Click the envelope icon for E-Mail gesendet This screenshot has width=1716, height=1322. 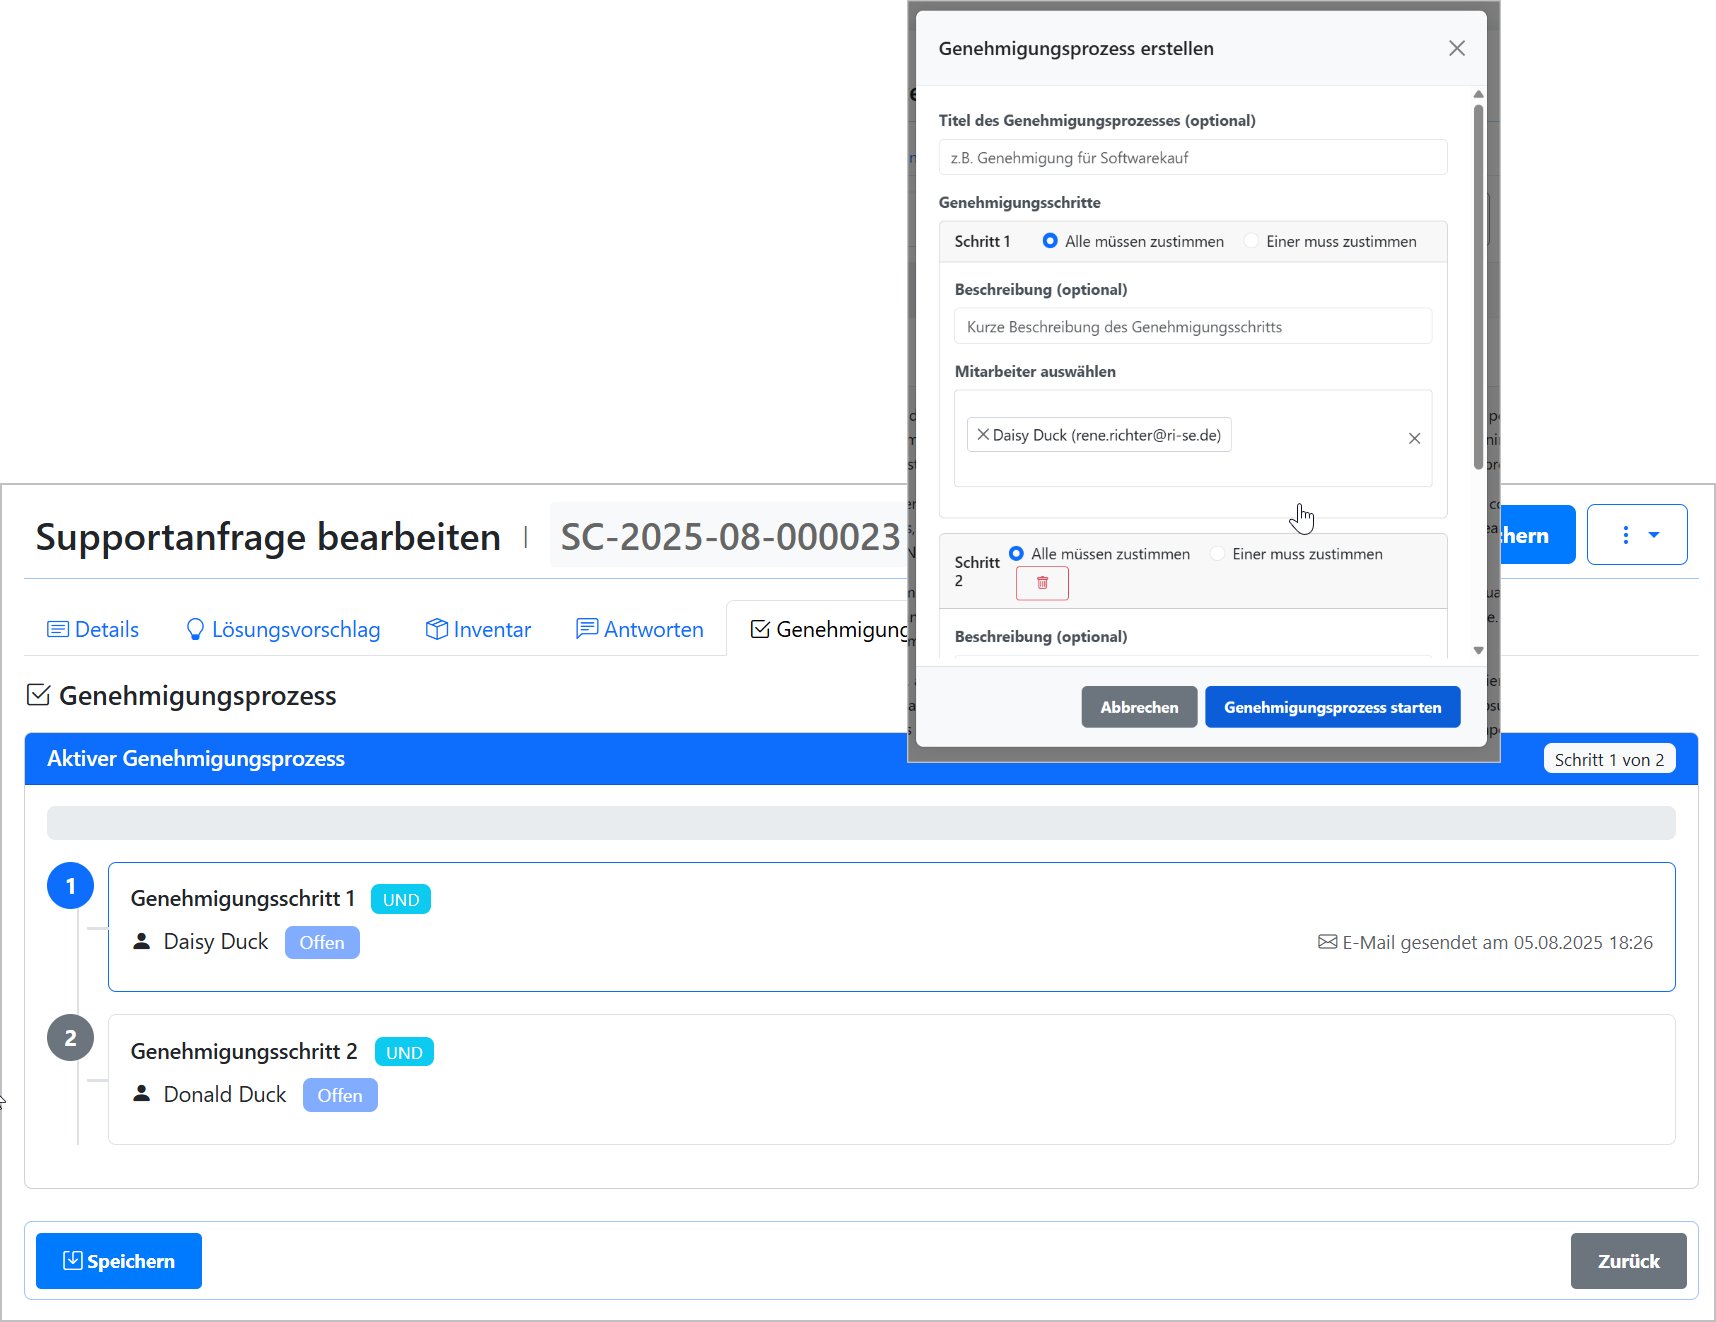coord(1327,942)
